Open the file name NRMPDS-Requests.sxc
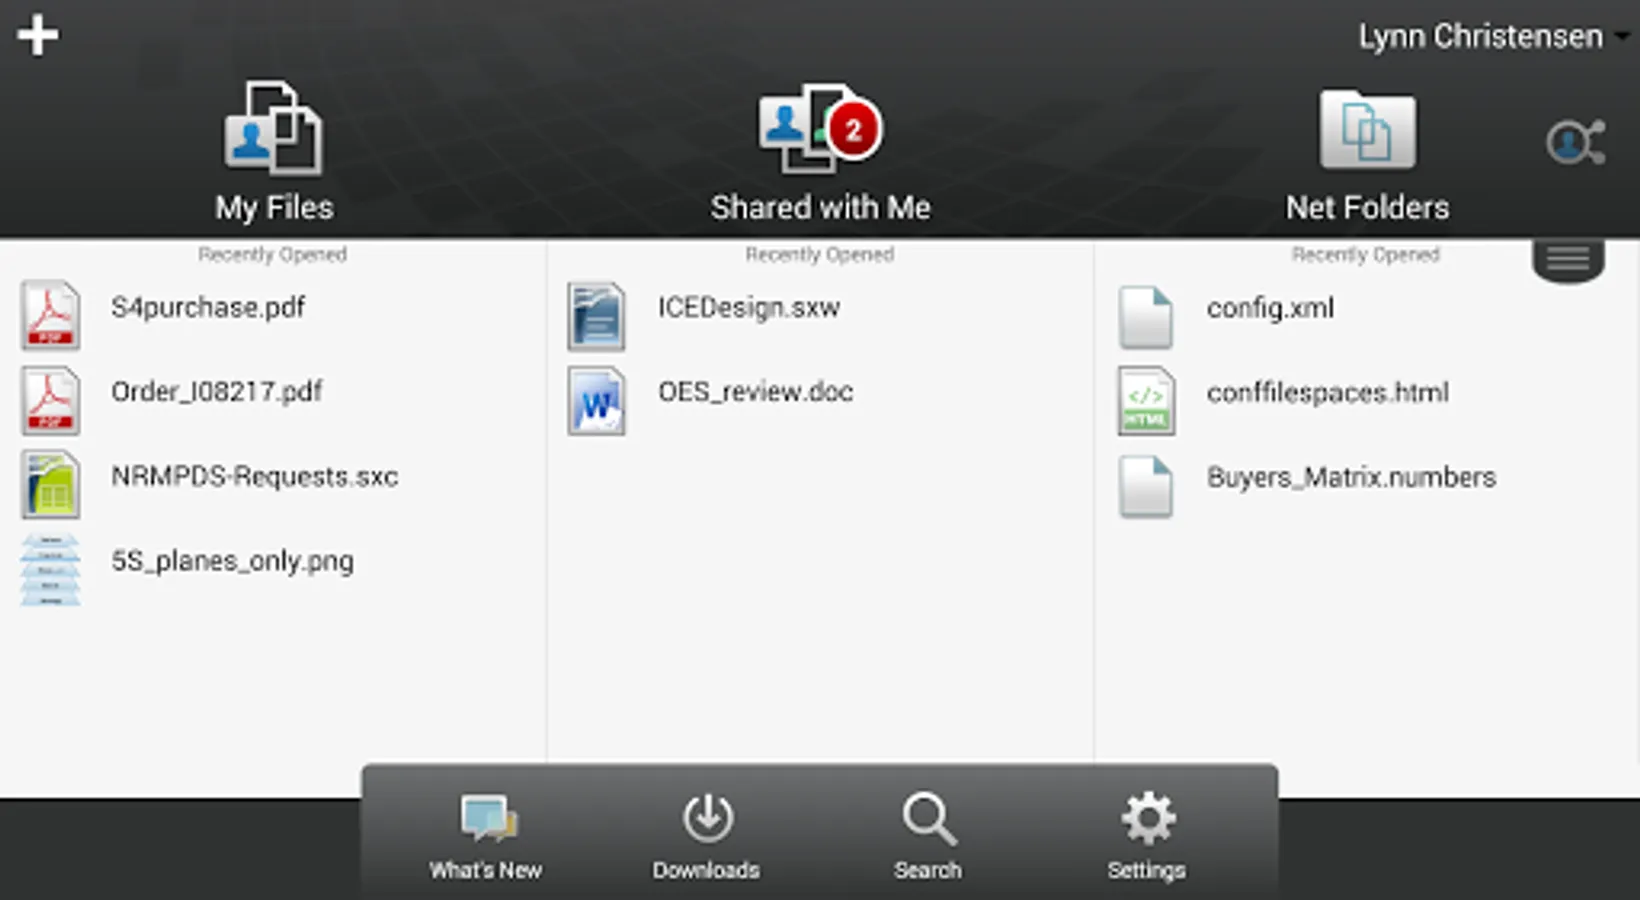The height and width of the screenshot is (900, 1640). click(x=254, y=477)
